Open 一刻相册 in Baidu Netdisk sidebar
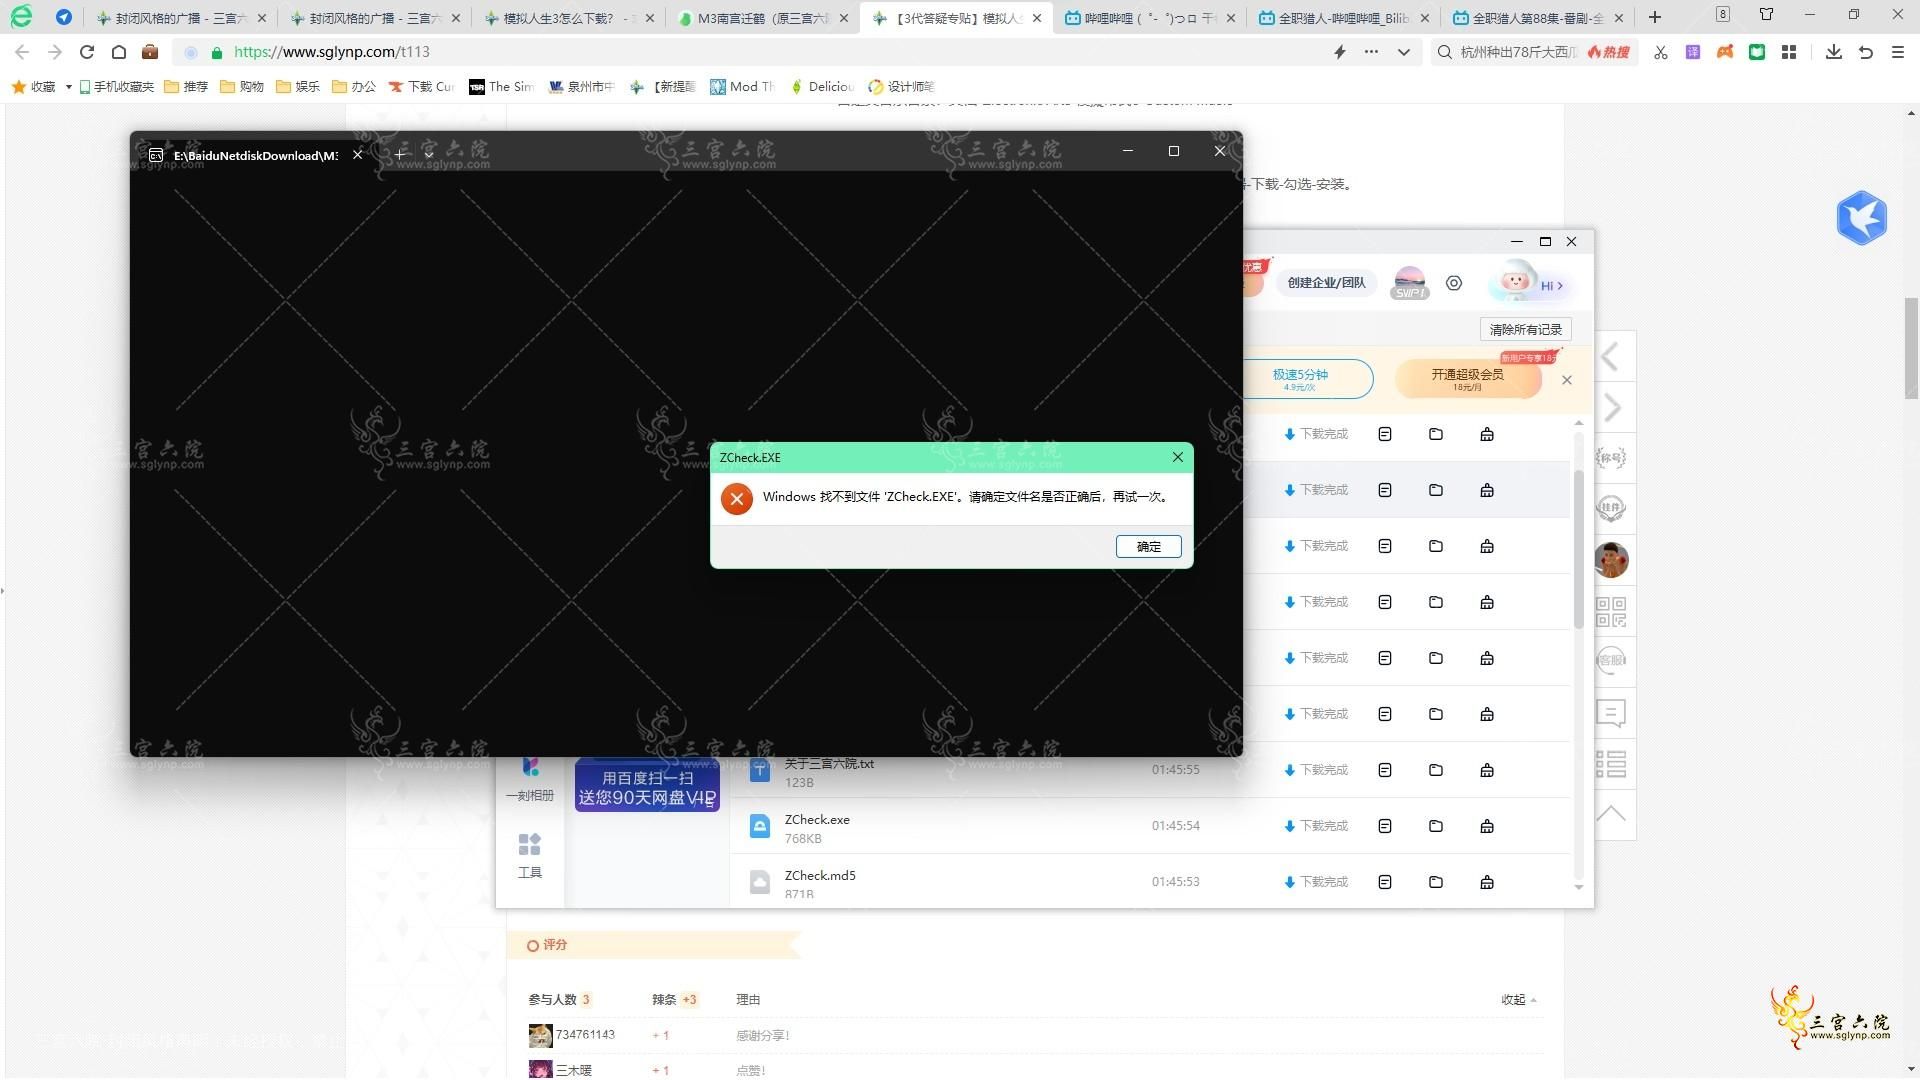1920x1080 pixels. [529, 781]
